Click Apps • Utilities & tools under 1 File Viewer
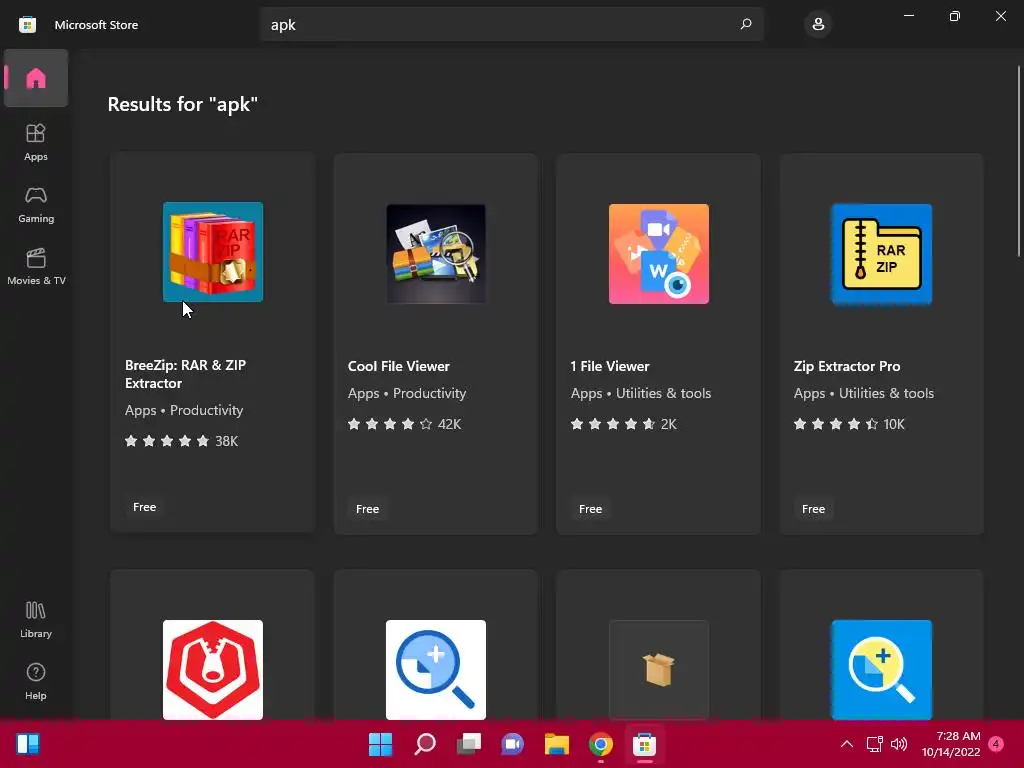The width and height of the screenshot is (1024, 768). (x=641, y=393)
